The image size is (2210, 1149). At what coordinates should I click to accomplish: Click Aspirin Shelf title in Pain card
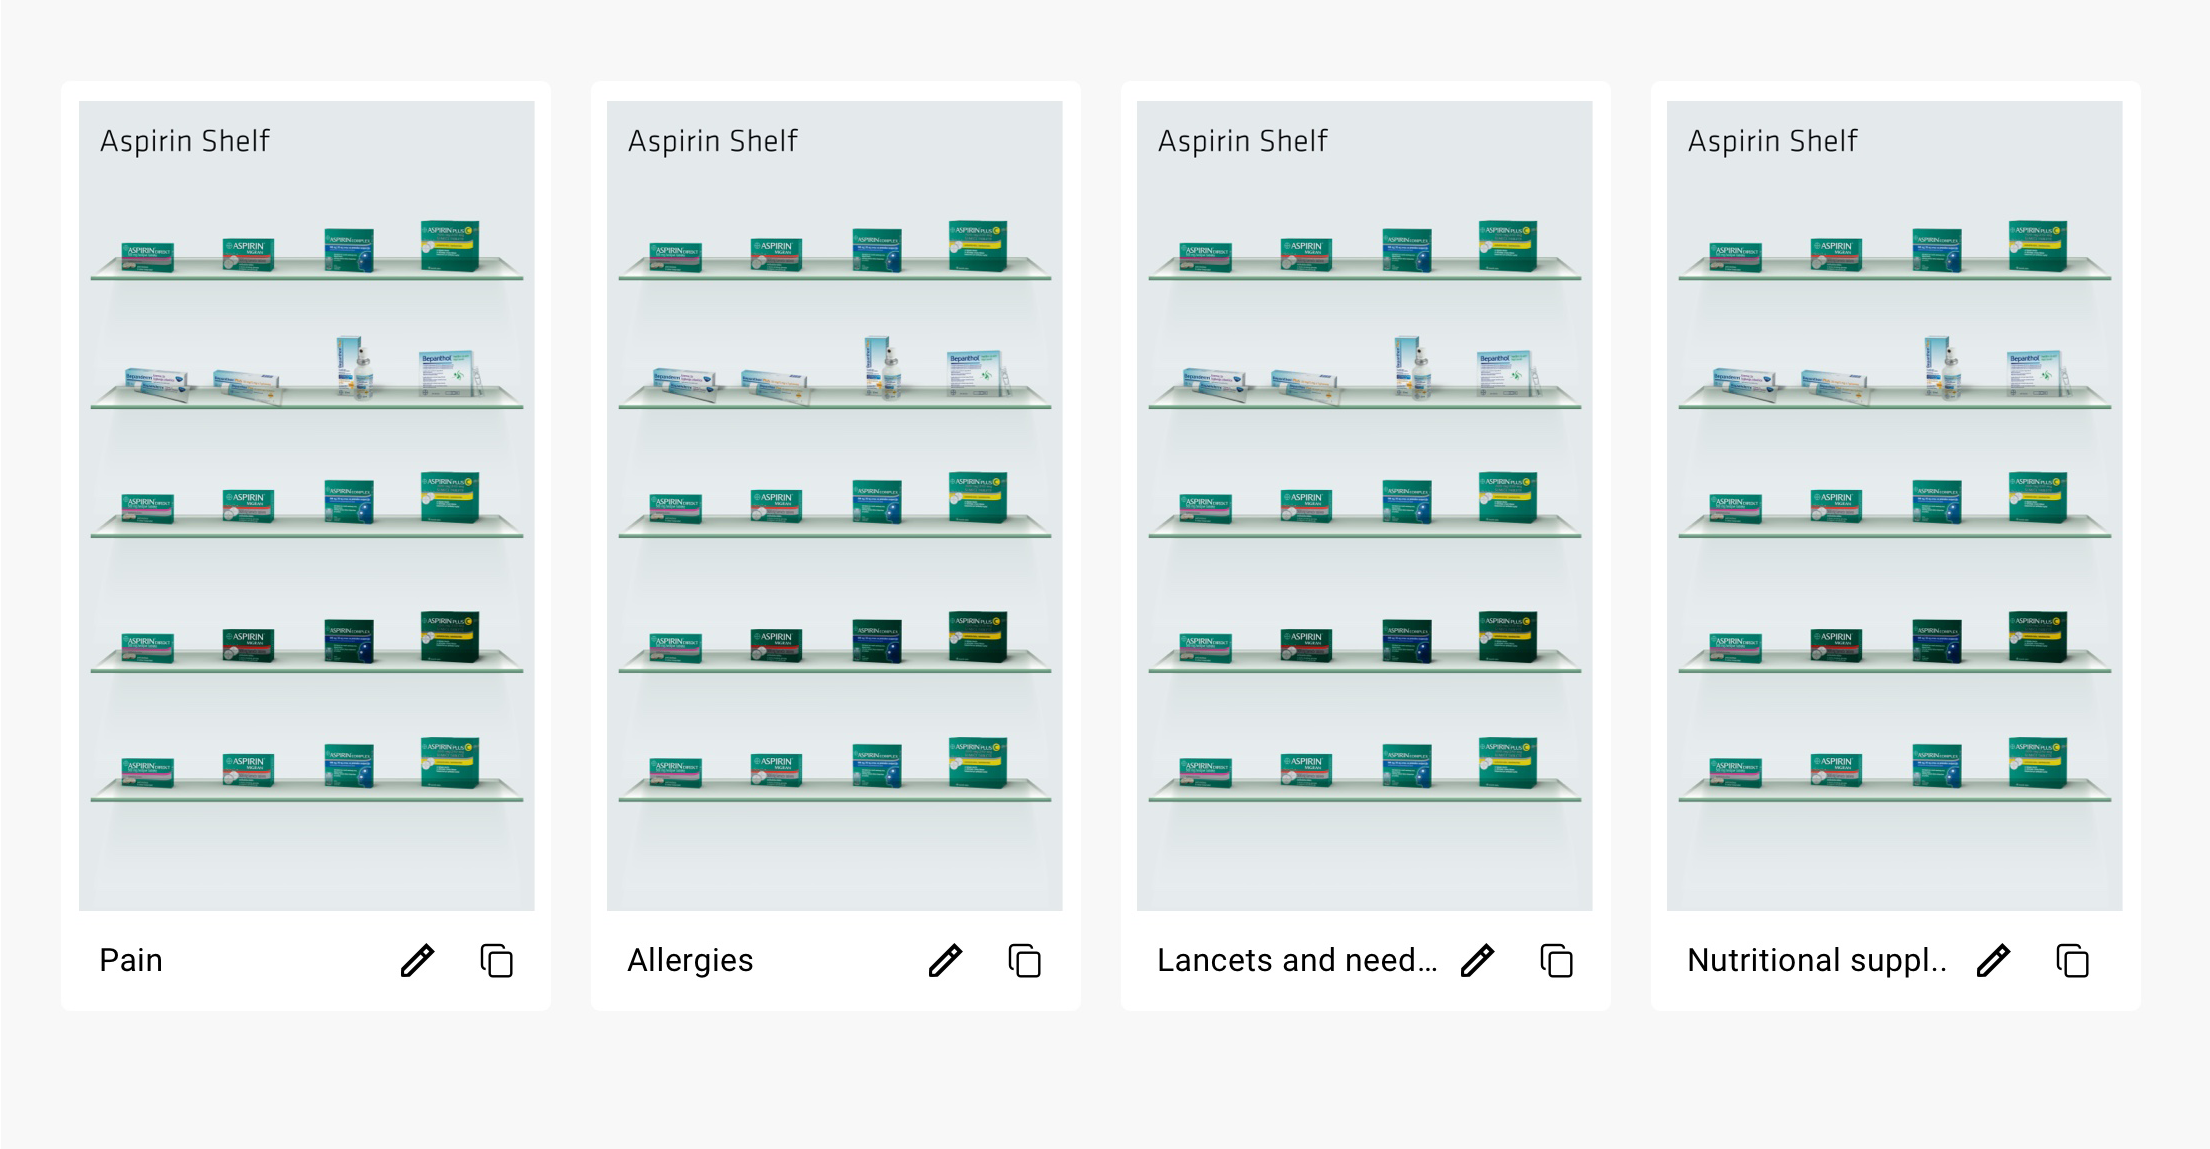coord(185,141)
